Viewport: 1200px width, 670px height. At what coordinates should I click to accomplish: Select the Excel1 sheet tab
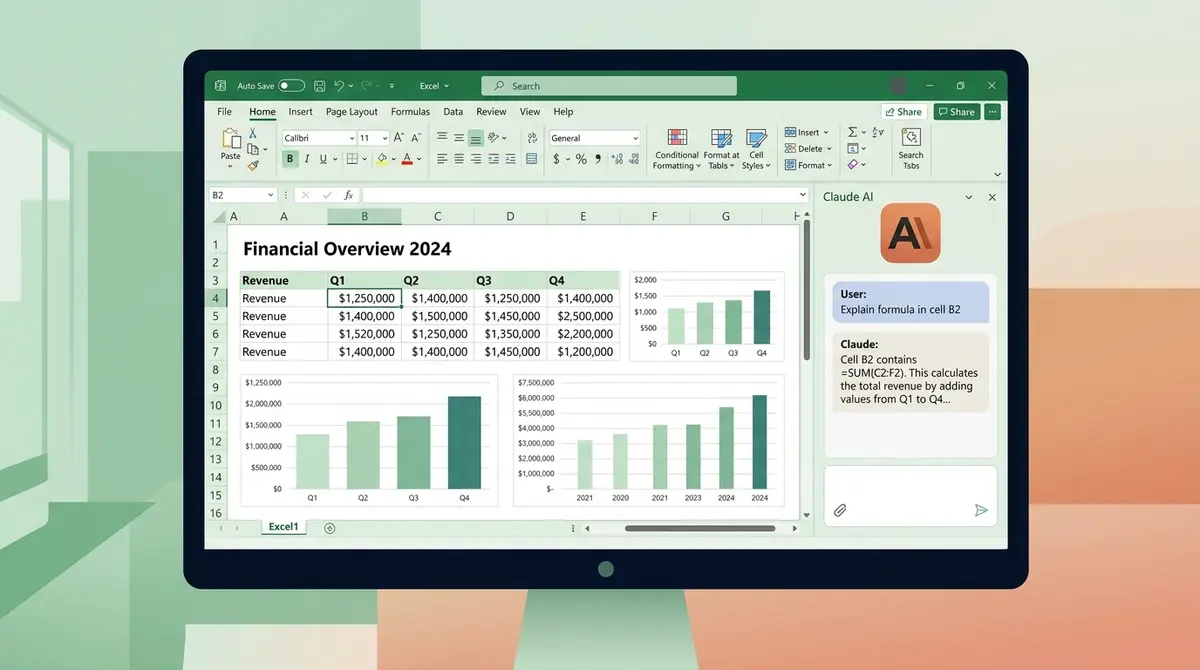click(284, 526)
